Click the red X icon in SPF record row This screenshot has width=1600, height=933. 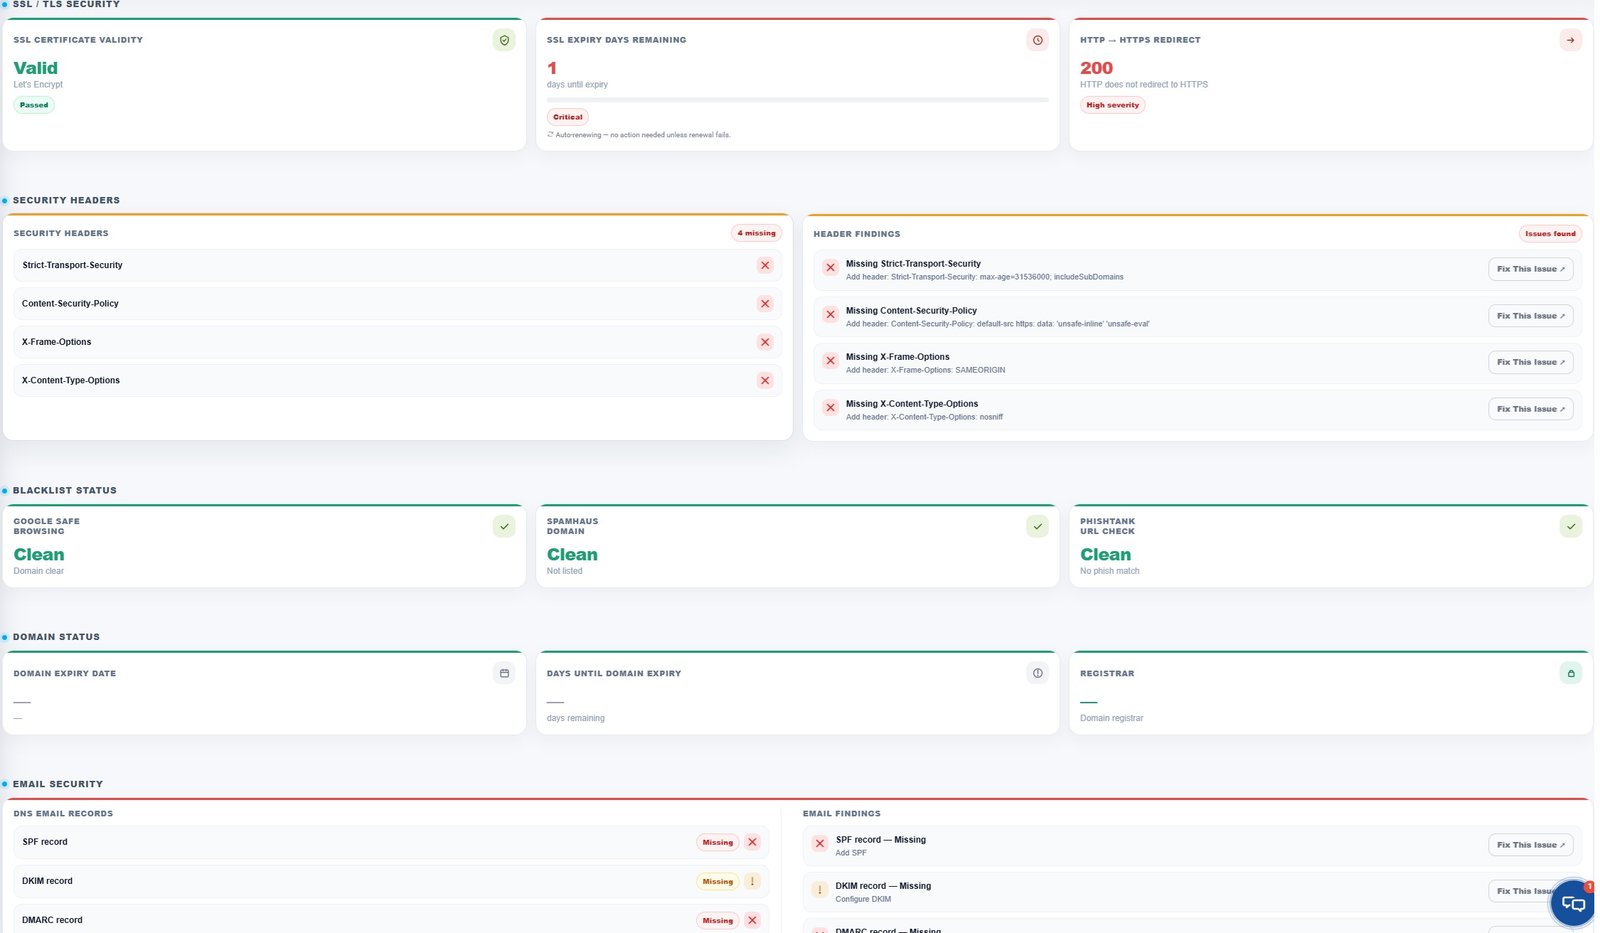tap(753, 842)
